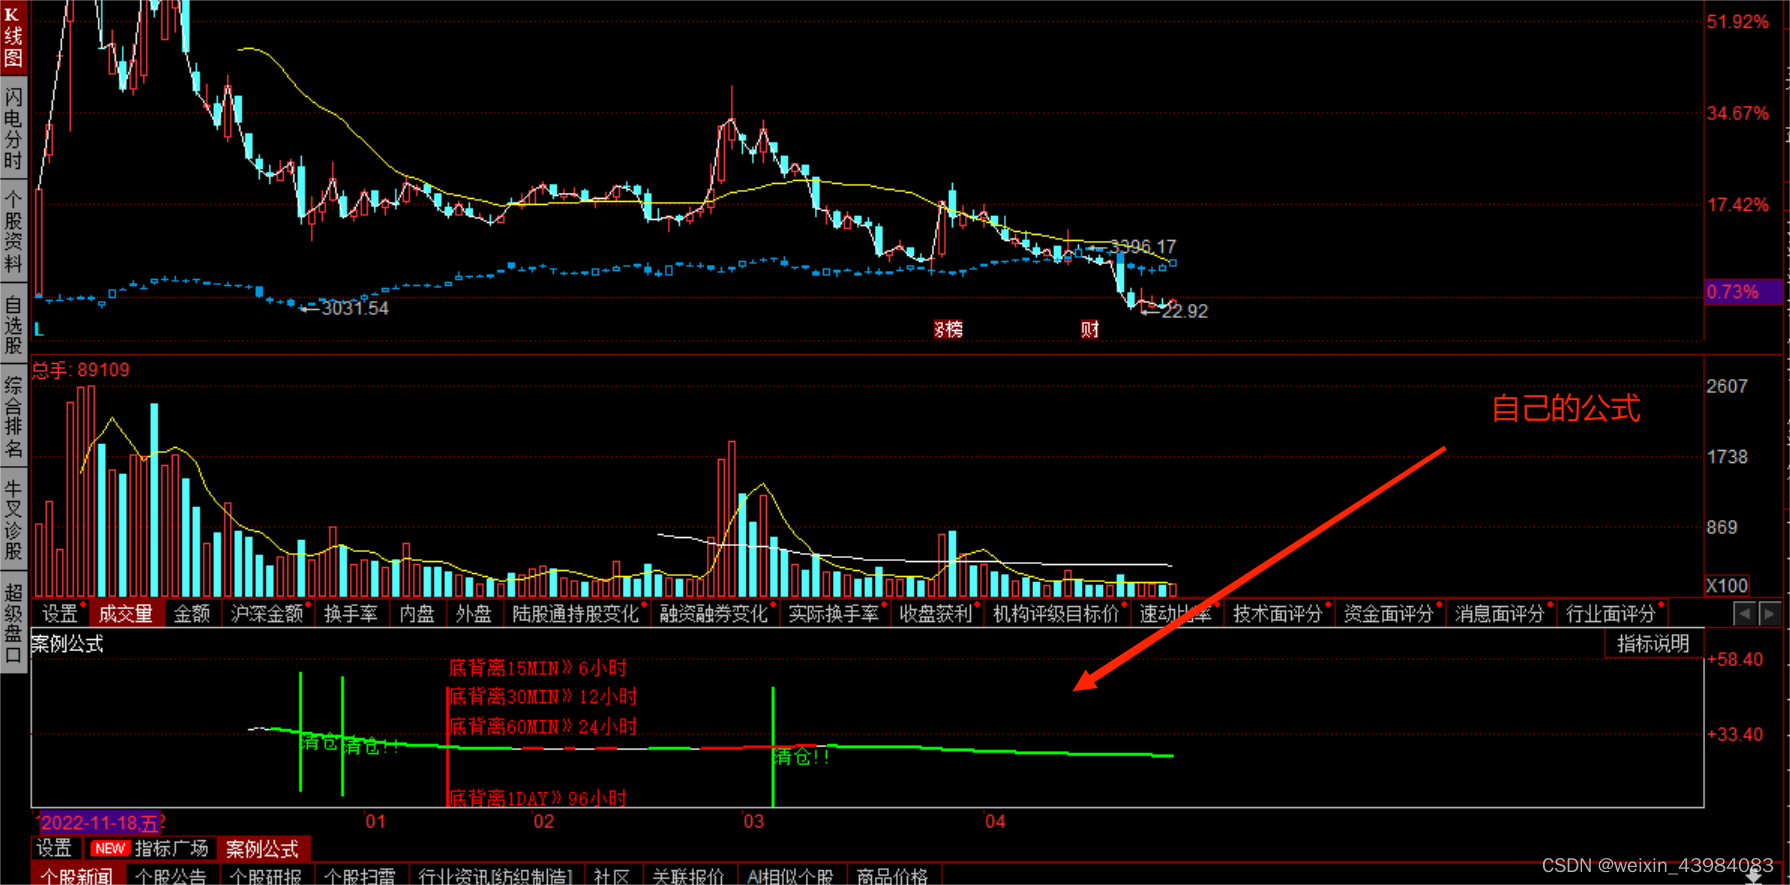Open the 指标广场 tab
The width and height of the screenshot is (1790, 885).
pyautogui.click(x=172, y=849)
